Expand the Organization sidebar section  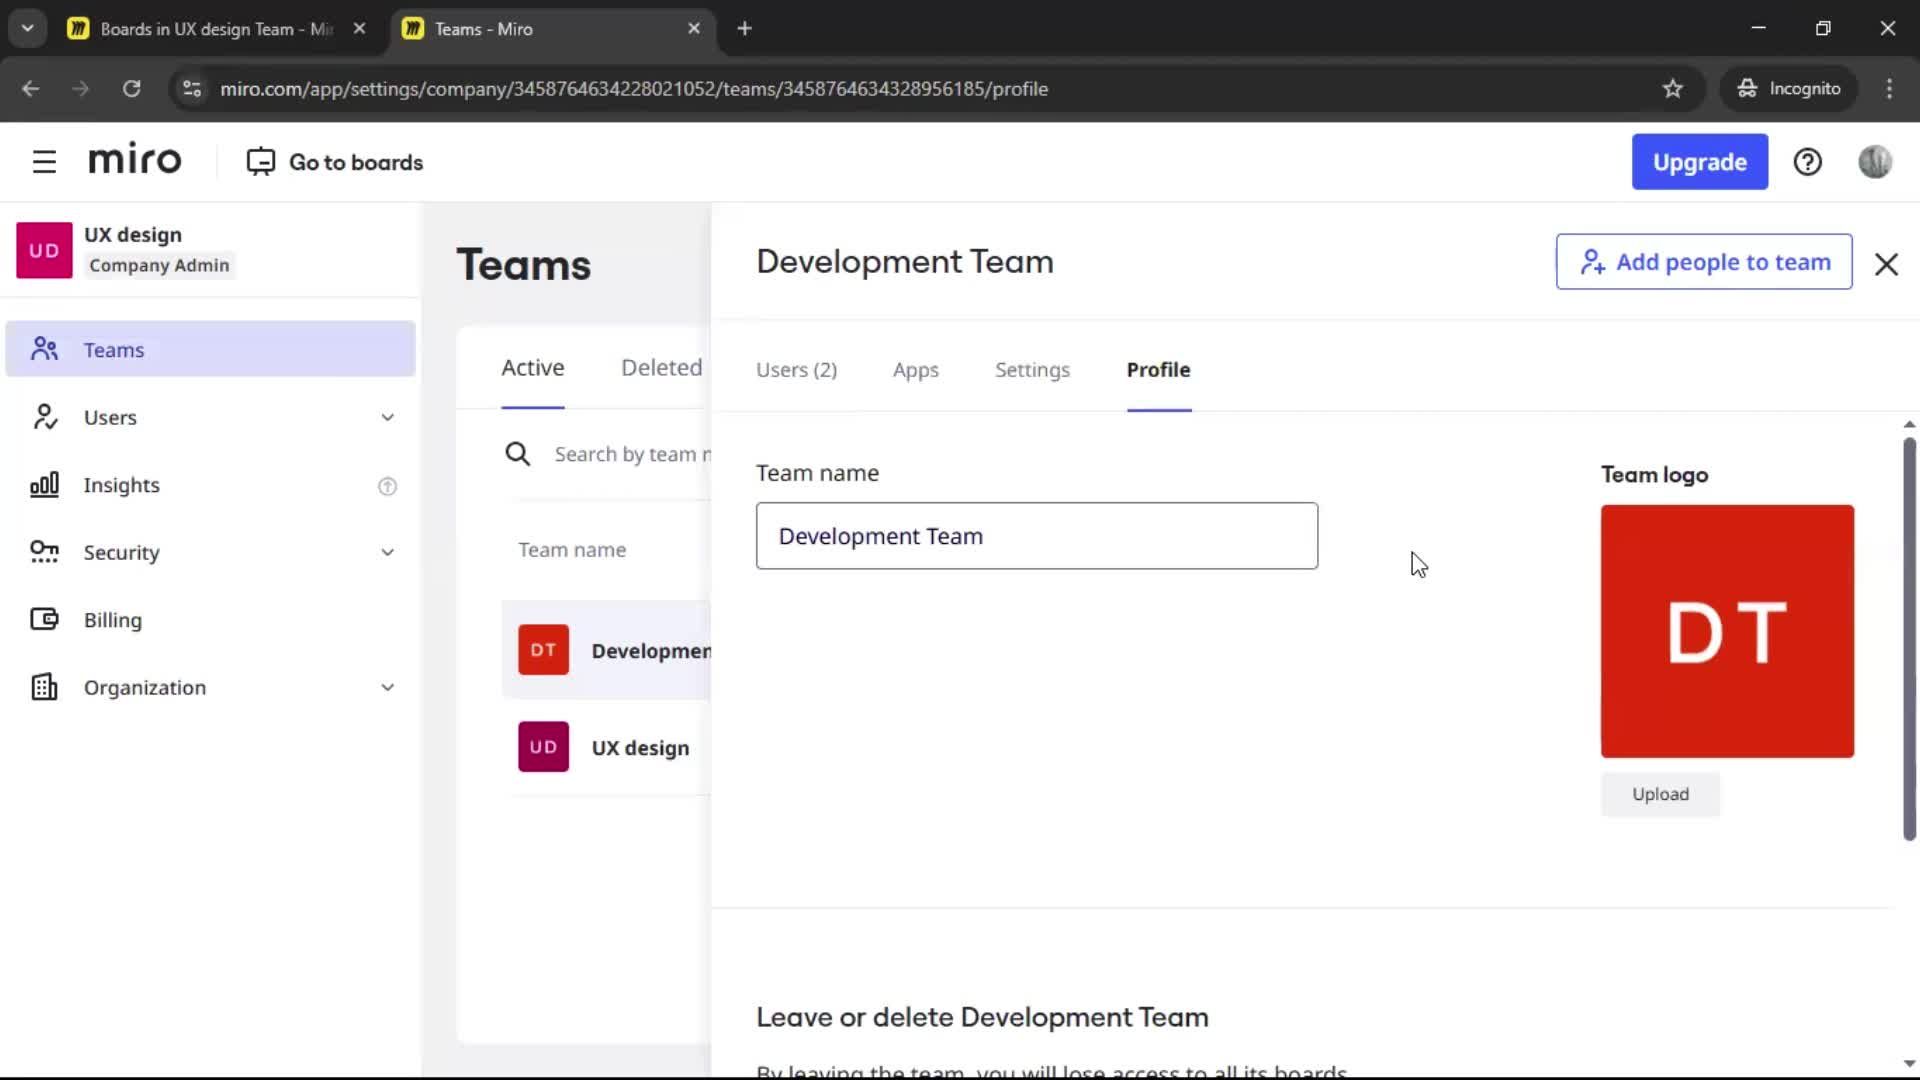click(387, 687)
